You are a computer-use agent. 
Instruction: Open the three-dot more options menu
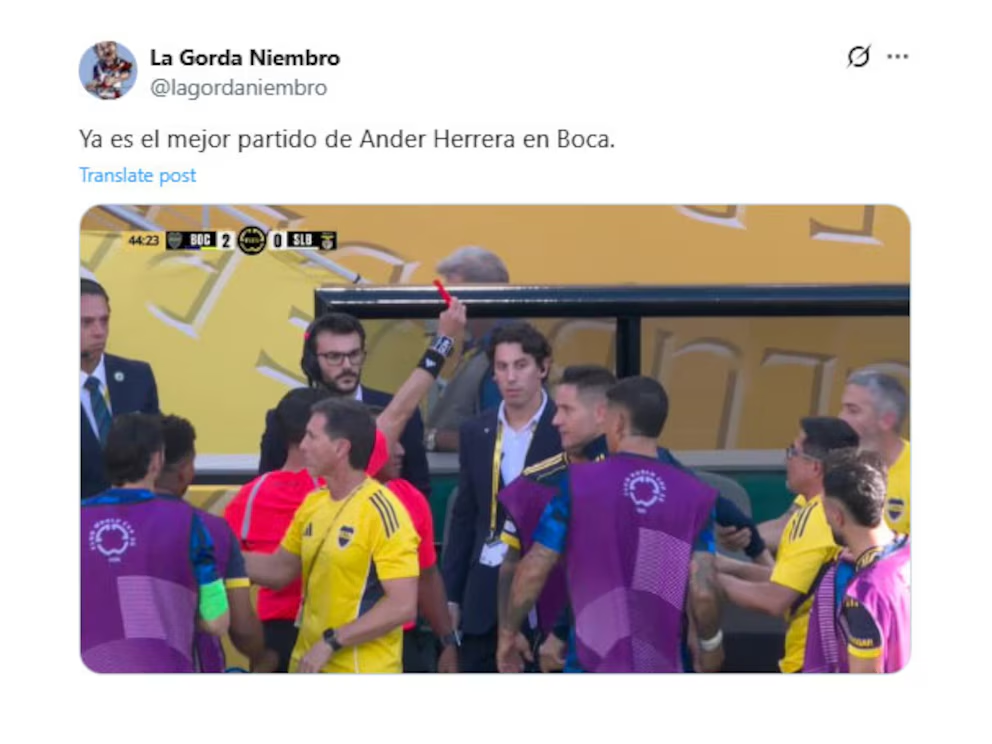point(898,57)
